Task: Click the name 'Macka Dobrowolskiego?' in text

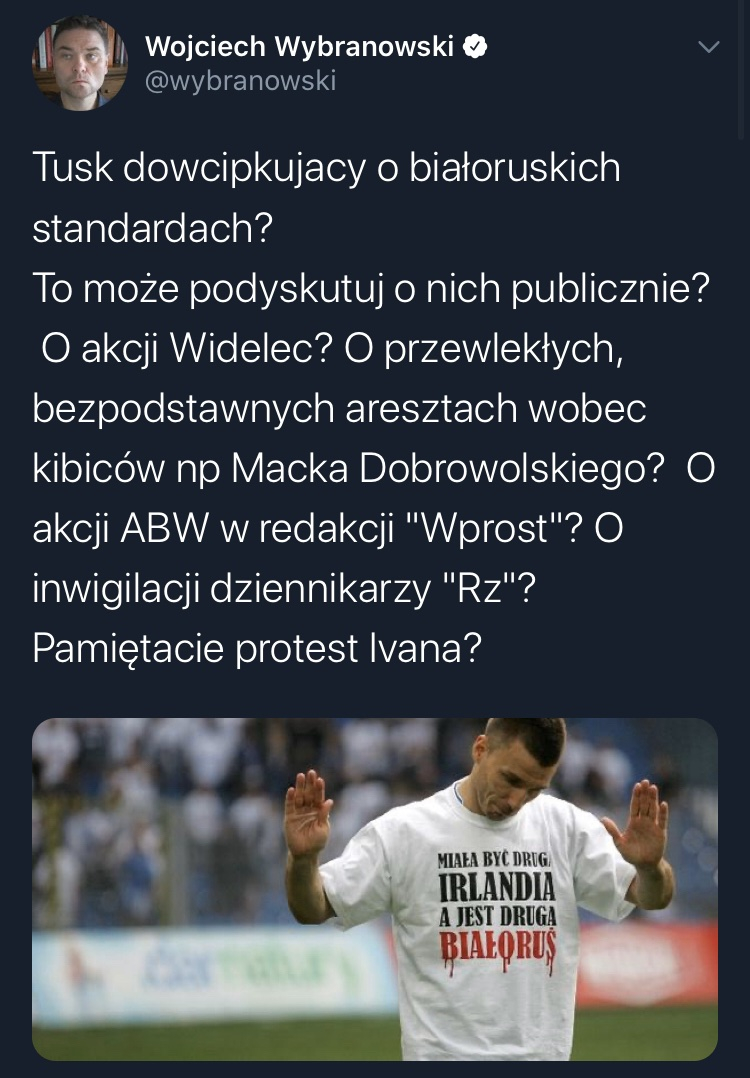Action: (x=448, y=468)
